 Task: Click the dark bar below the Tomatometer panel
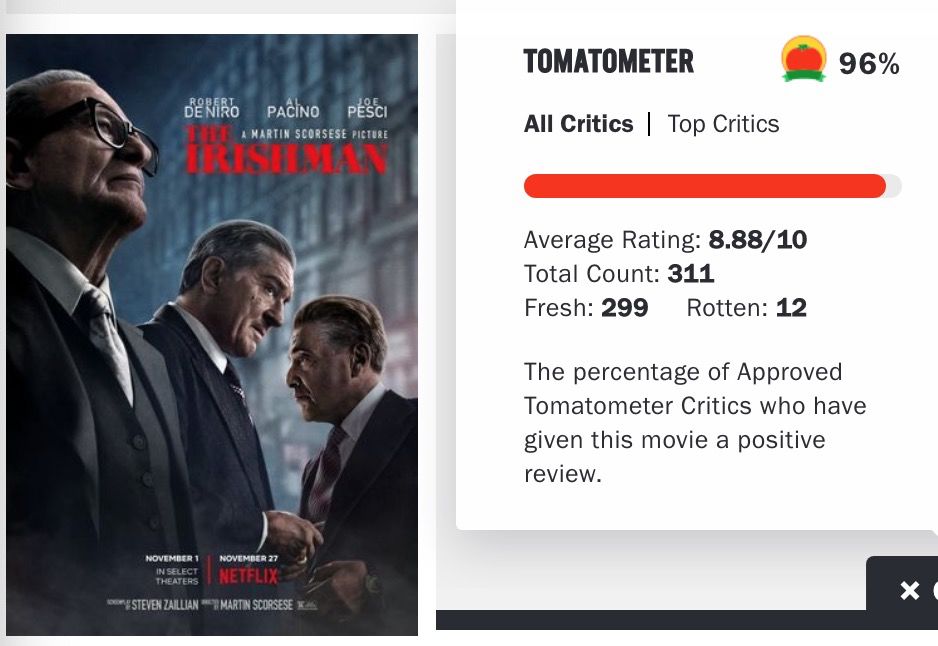(650, 620)
